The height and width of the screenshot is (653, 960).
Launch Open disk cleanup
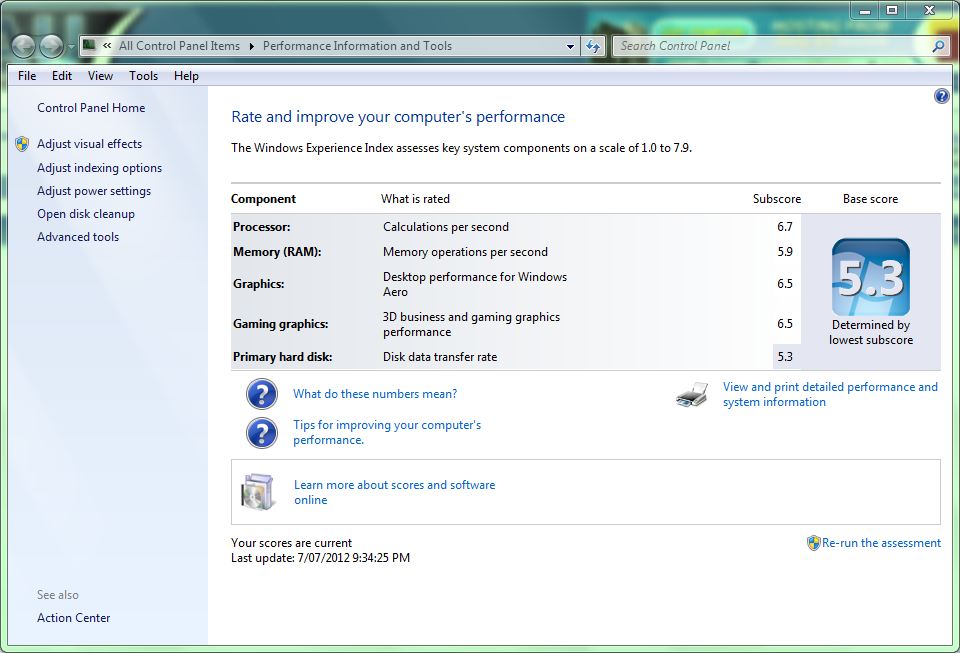(86, 214)
